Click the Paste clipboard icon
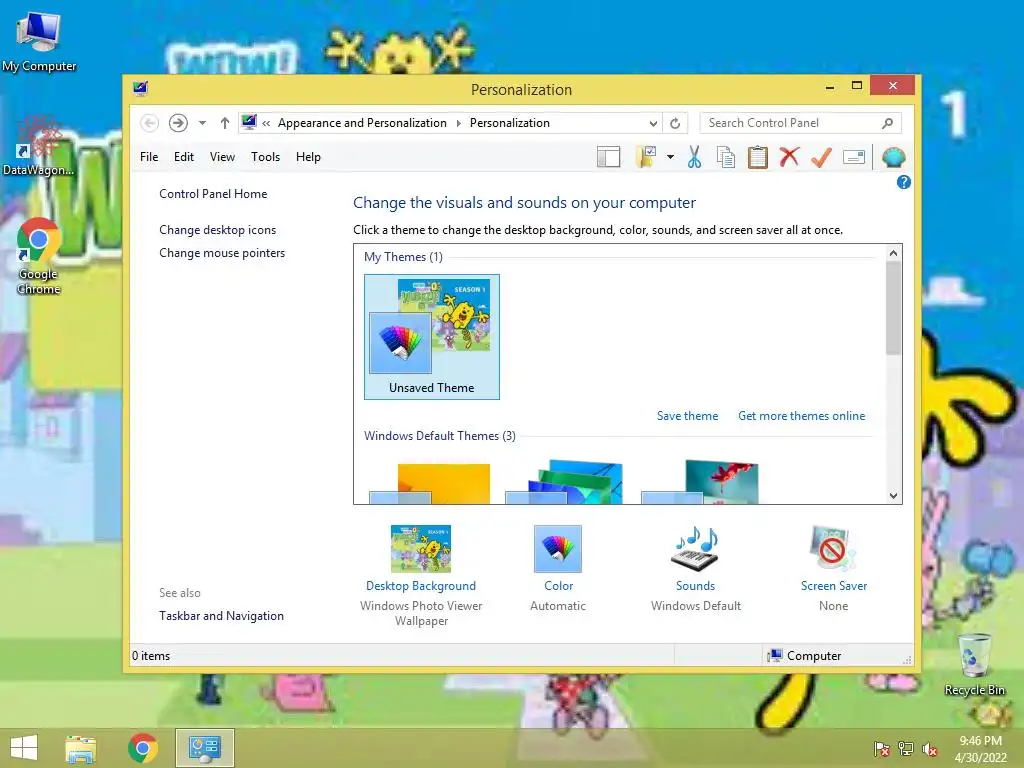The image size is (1024, 768). [x=758, y=157]
